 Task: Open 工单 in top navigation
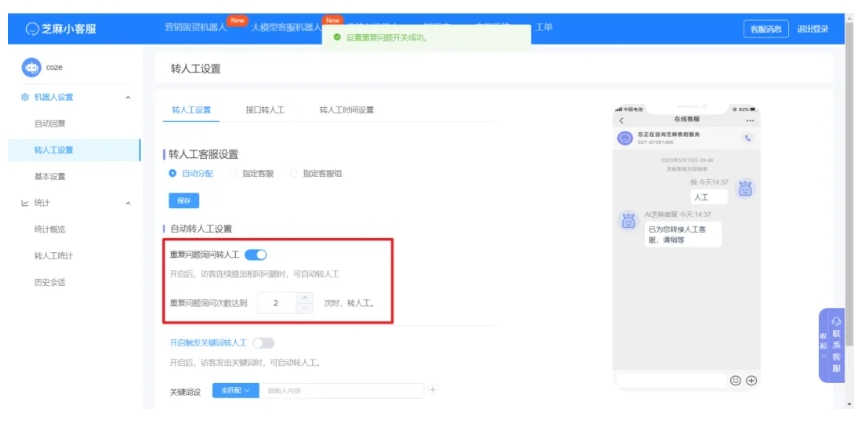point(544,27)
